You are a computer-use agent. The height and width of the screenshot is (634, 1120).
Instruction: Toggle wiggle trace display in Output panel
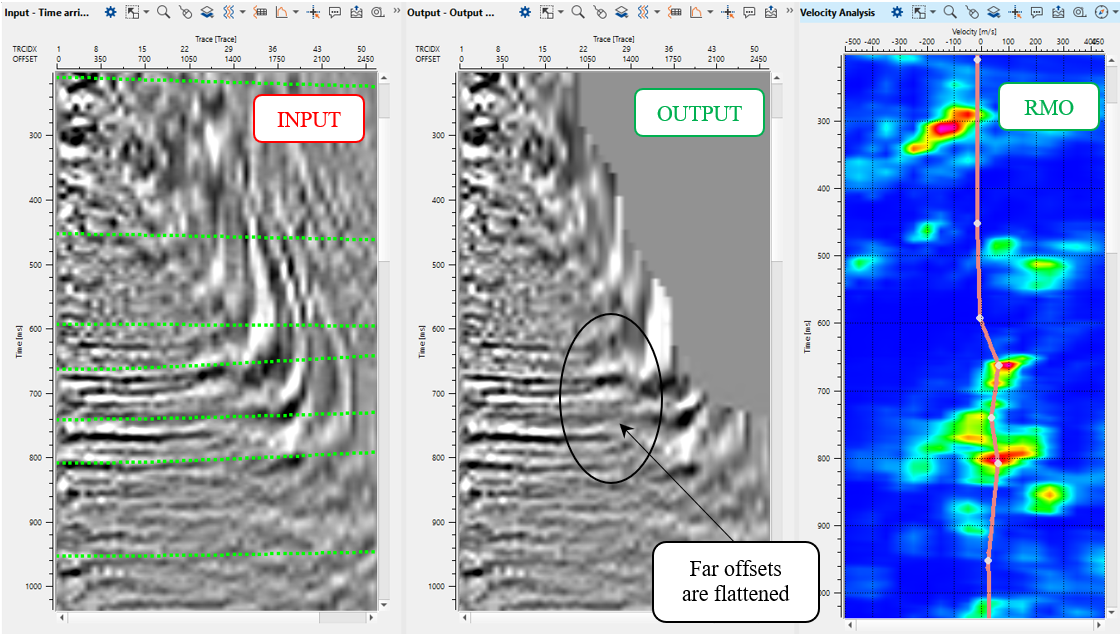(645, 13)
